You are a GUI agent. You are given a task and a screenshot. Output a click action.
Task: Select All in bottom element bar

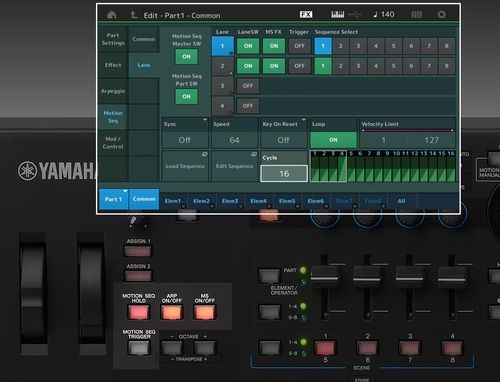point(402,201)
